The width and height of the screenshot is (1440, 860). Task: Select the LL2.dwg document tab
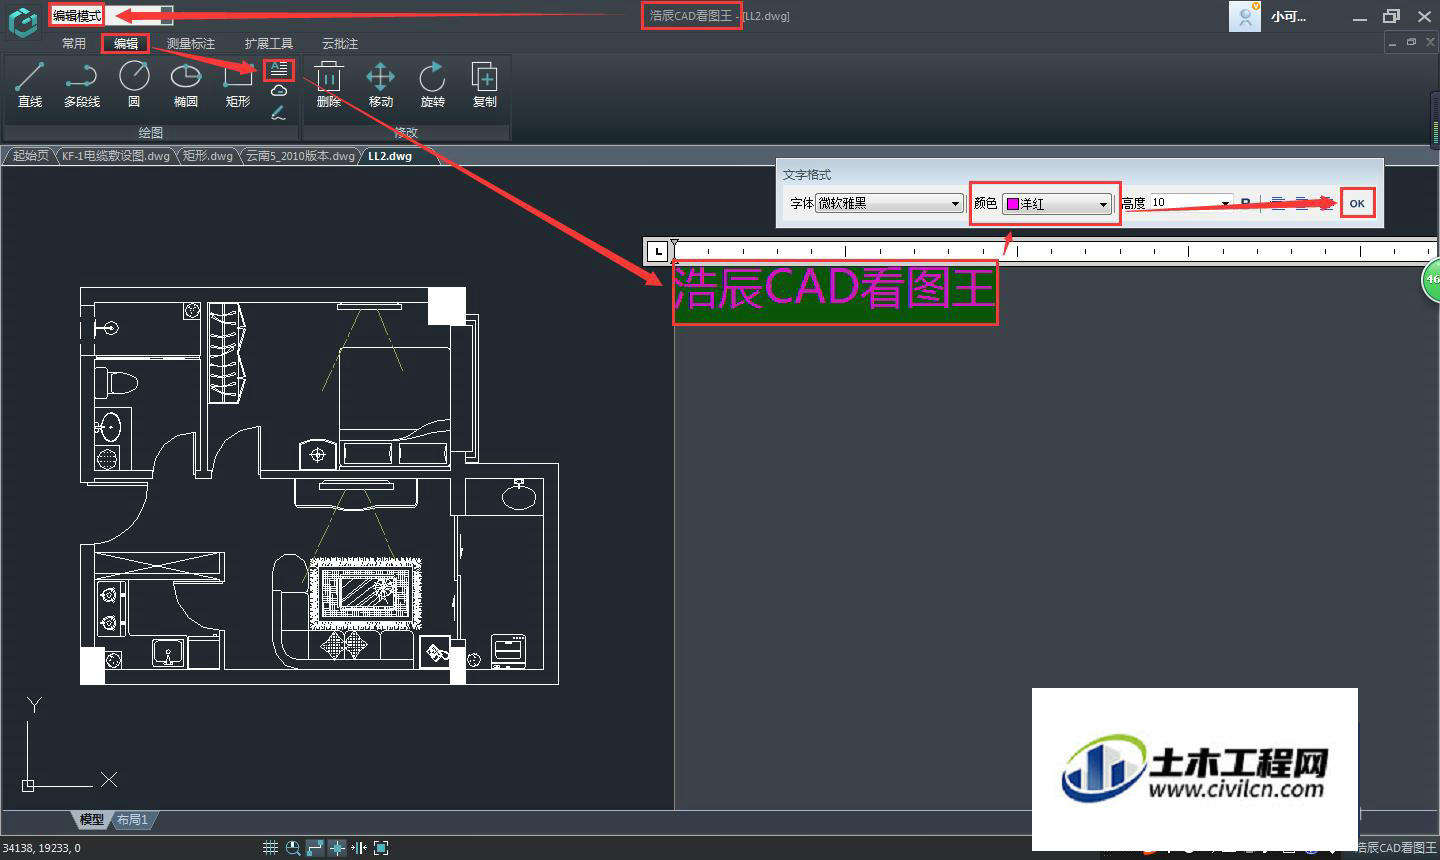pos(390,156)
